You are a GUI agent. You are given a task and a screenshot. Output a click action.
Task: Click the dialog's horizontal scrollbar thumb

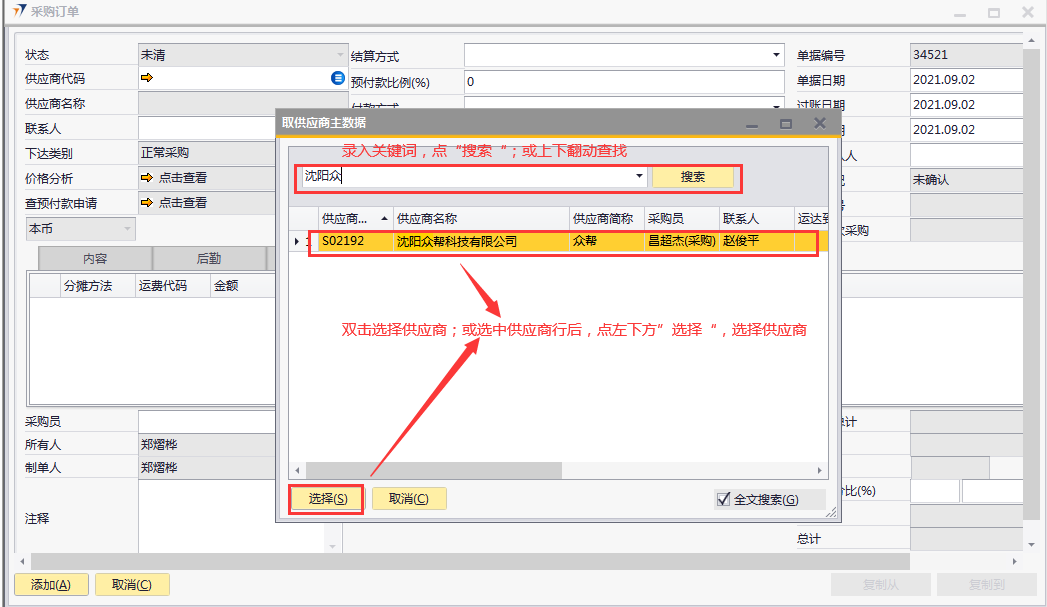click(433, 470)
